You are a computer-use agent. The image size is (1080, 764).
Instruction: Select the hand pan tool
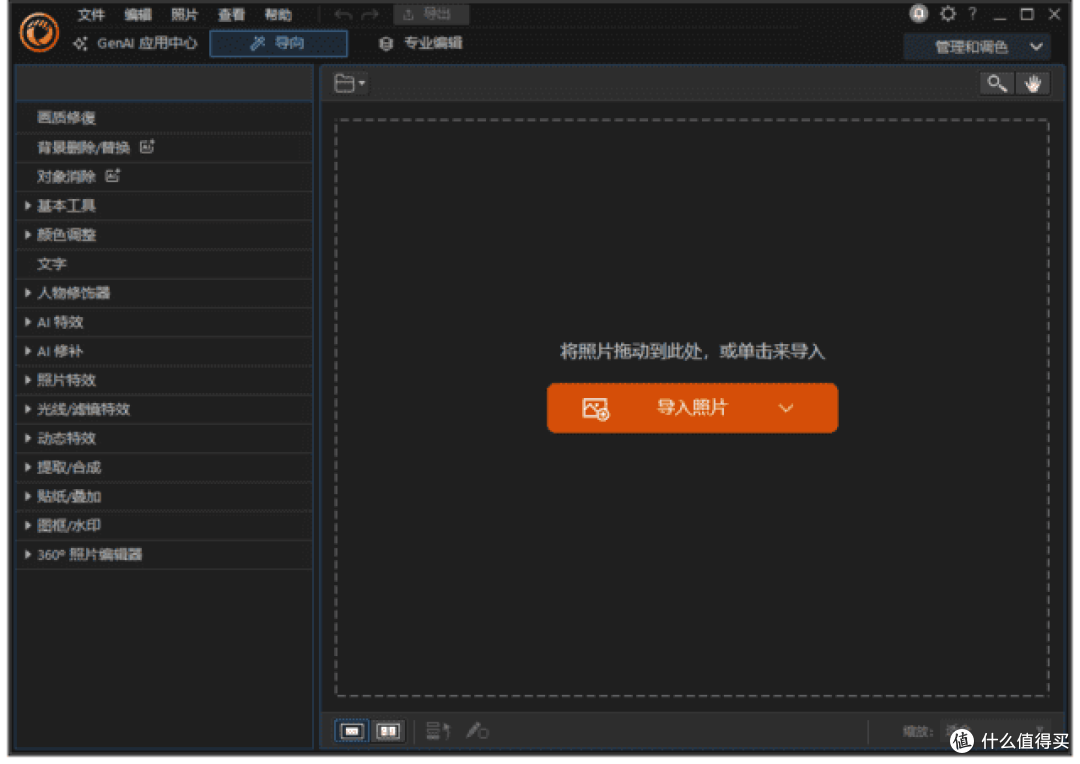tap(1032, 84)
